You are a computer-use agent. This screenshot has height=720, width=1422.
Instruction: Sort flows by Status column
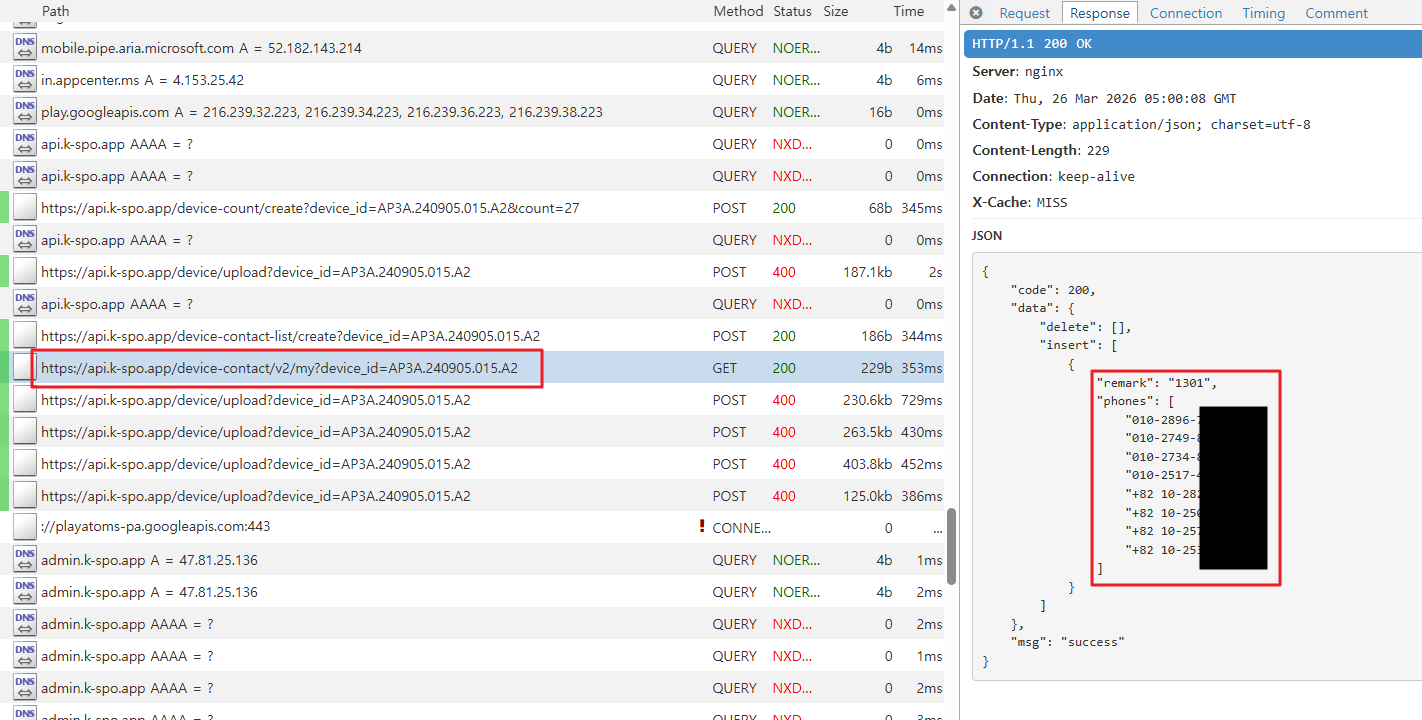click(792, 11)
